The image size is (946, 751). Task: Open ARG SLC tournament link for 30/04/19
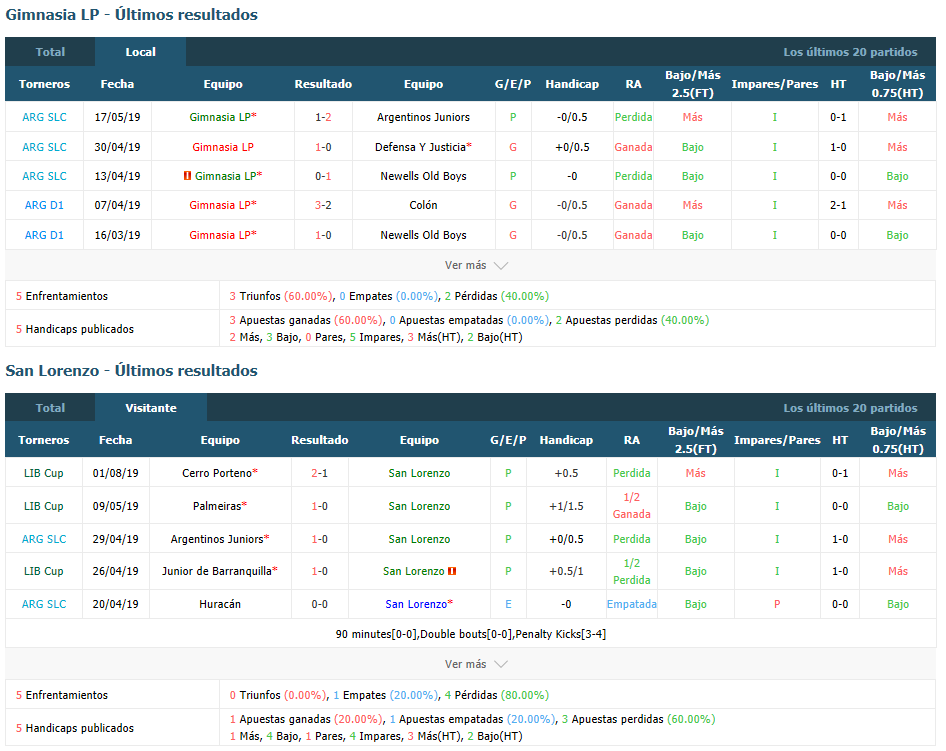tap(44, 147)
